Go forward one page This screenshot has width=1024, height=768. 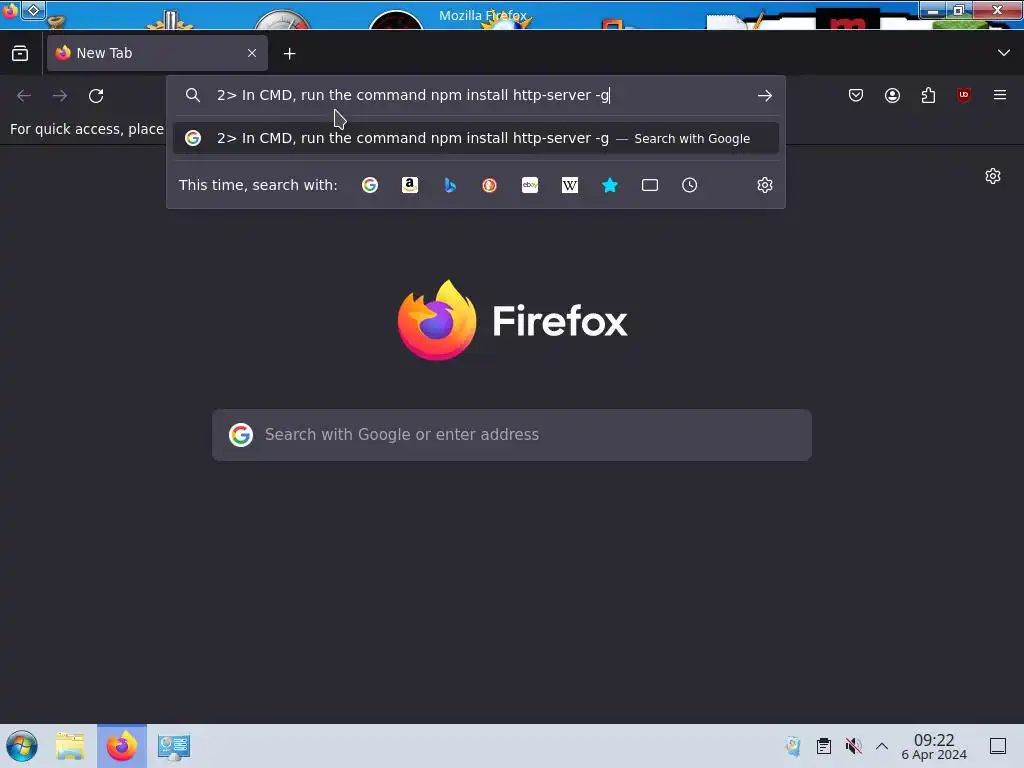tap(60, 96)
